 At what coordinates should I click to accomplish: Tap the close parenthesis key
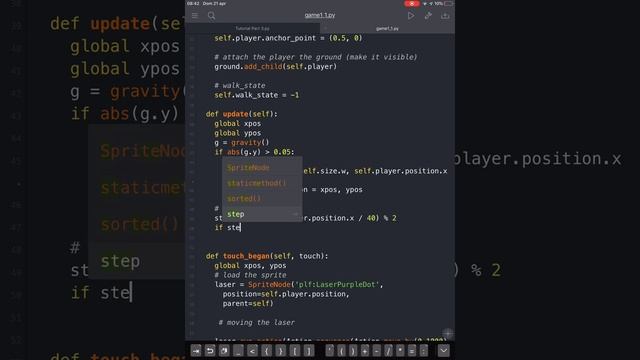353,351
